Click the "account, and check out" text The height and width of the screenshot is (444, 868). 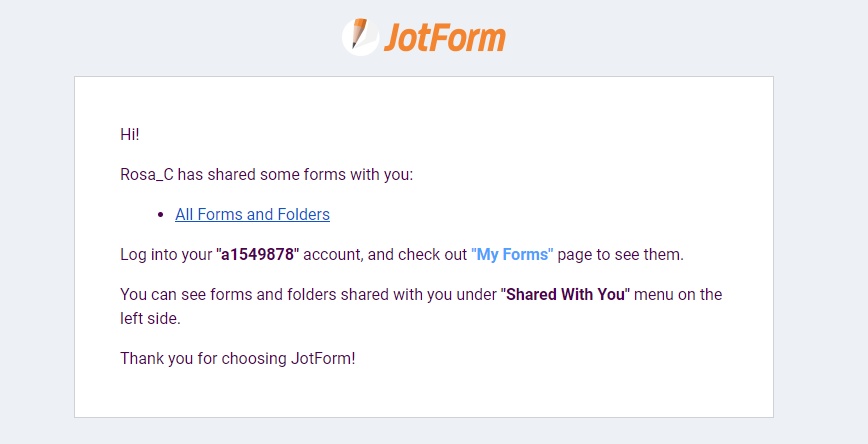(385, 254)
